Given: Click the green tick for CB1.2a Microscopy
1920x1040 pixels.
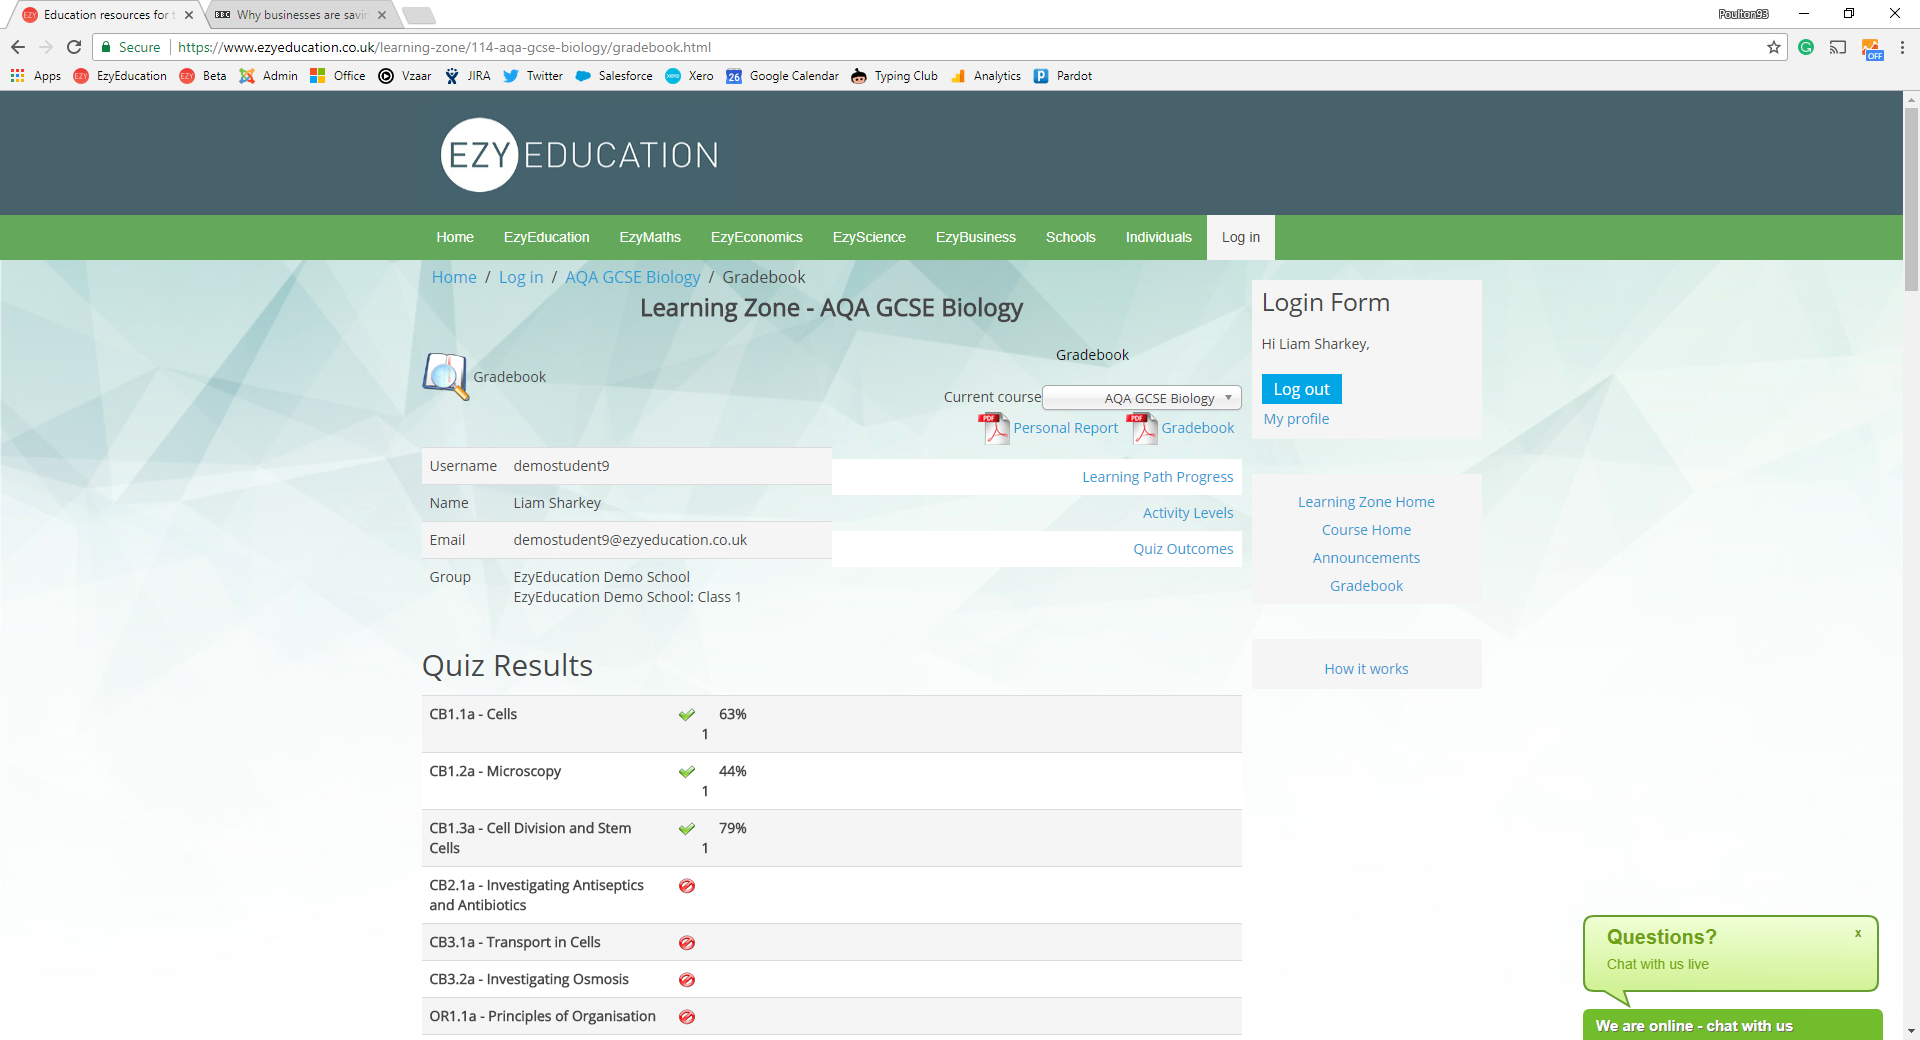Looking at the screenshot, I should point(687,772).
